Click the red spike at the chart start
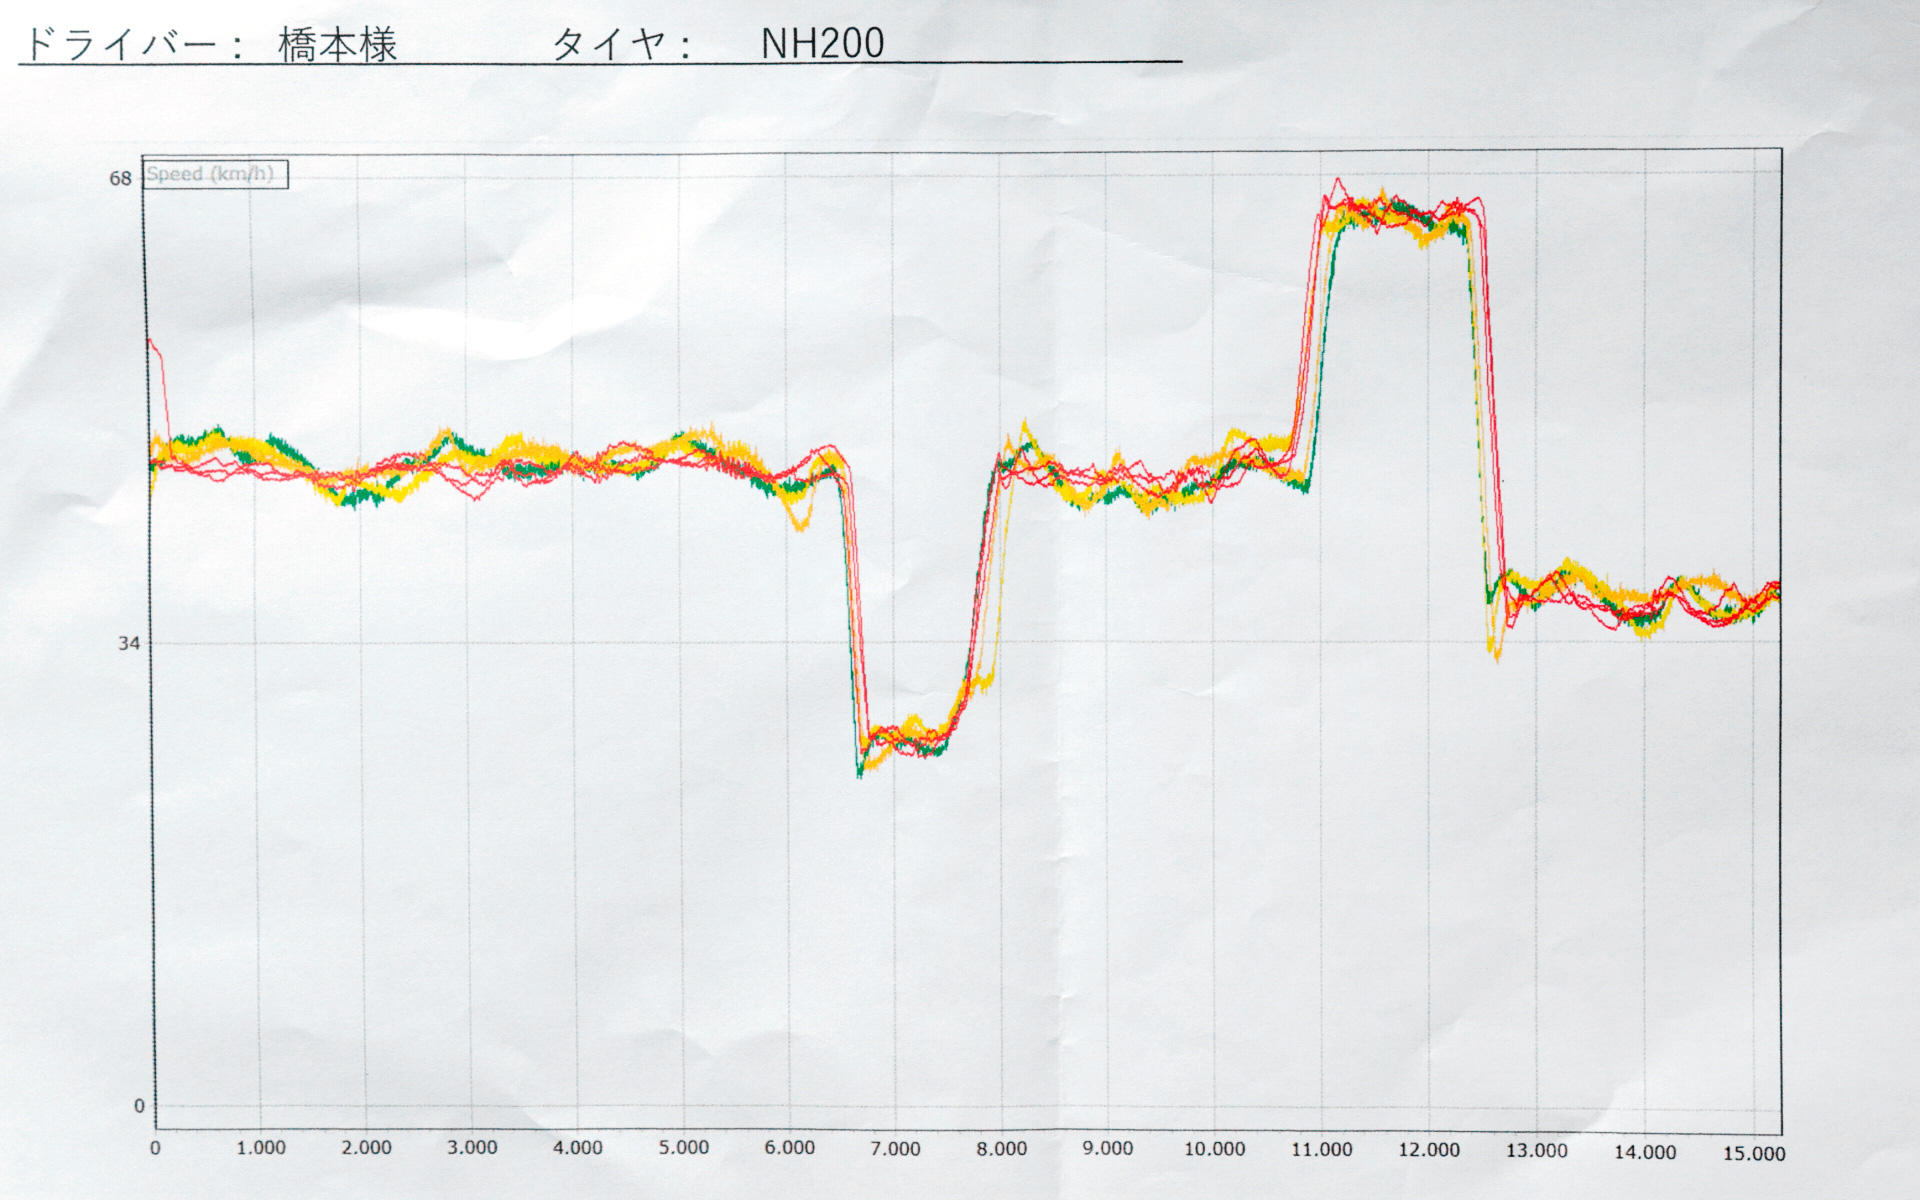Viewport: 1920px width, 1200px height. [x=155, y=350]
